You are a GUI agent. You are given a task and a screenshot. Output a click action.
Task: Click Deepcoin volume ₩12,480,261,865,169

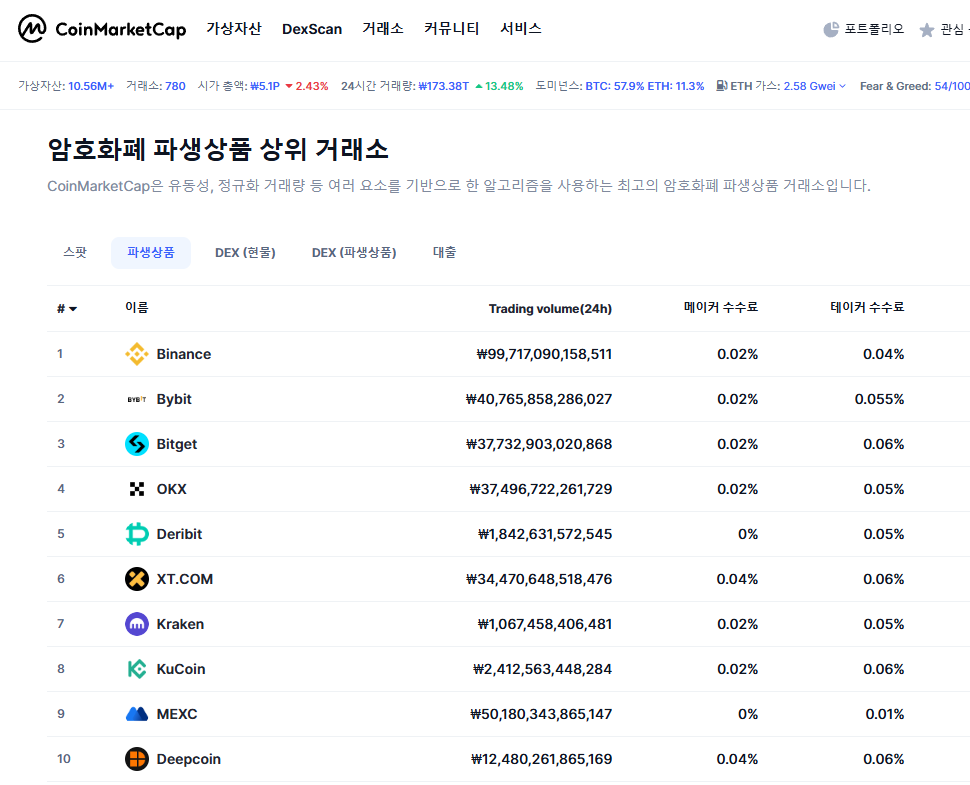pos(541,759)
